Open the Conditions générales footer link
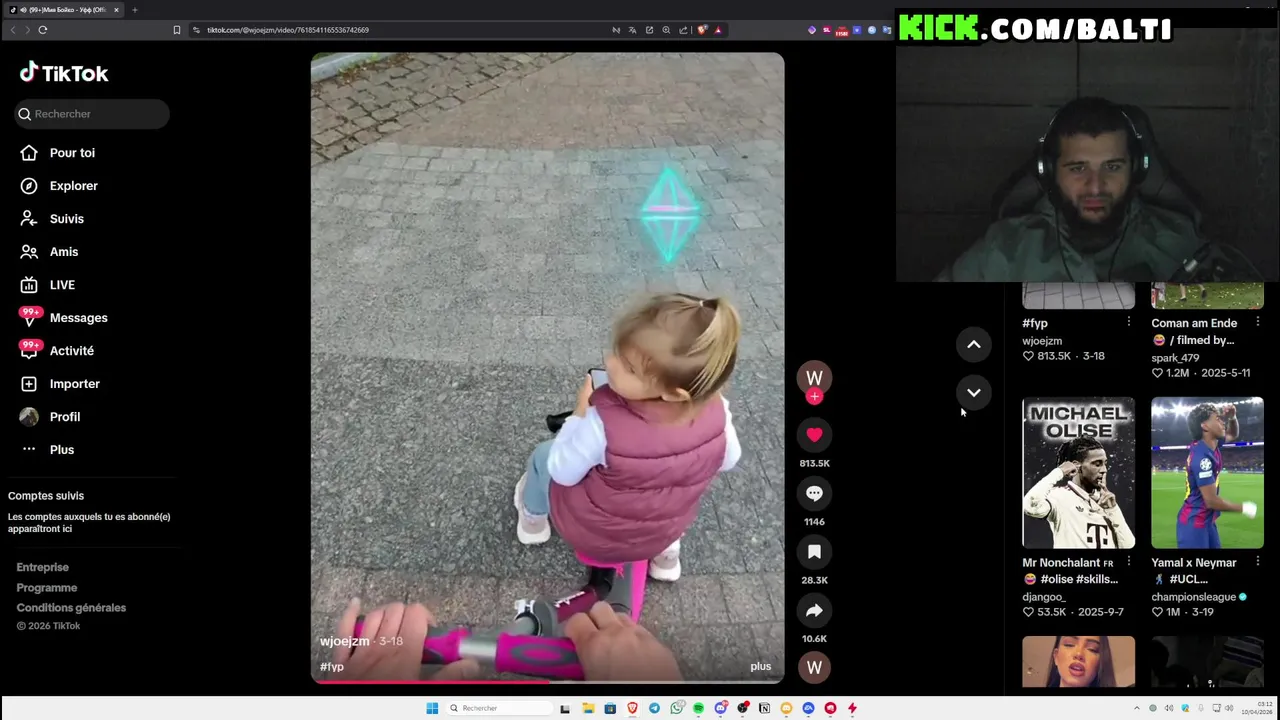Viewport: 1280px width, 720px height. pyautogui.click(x=71, y=607)
